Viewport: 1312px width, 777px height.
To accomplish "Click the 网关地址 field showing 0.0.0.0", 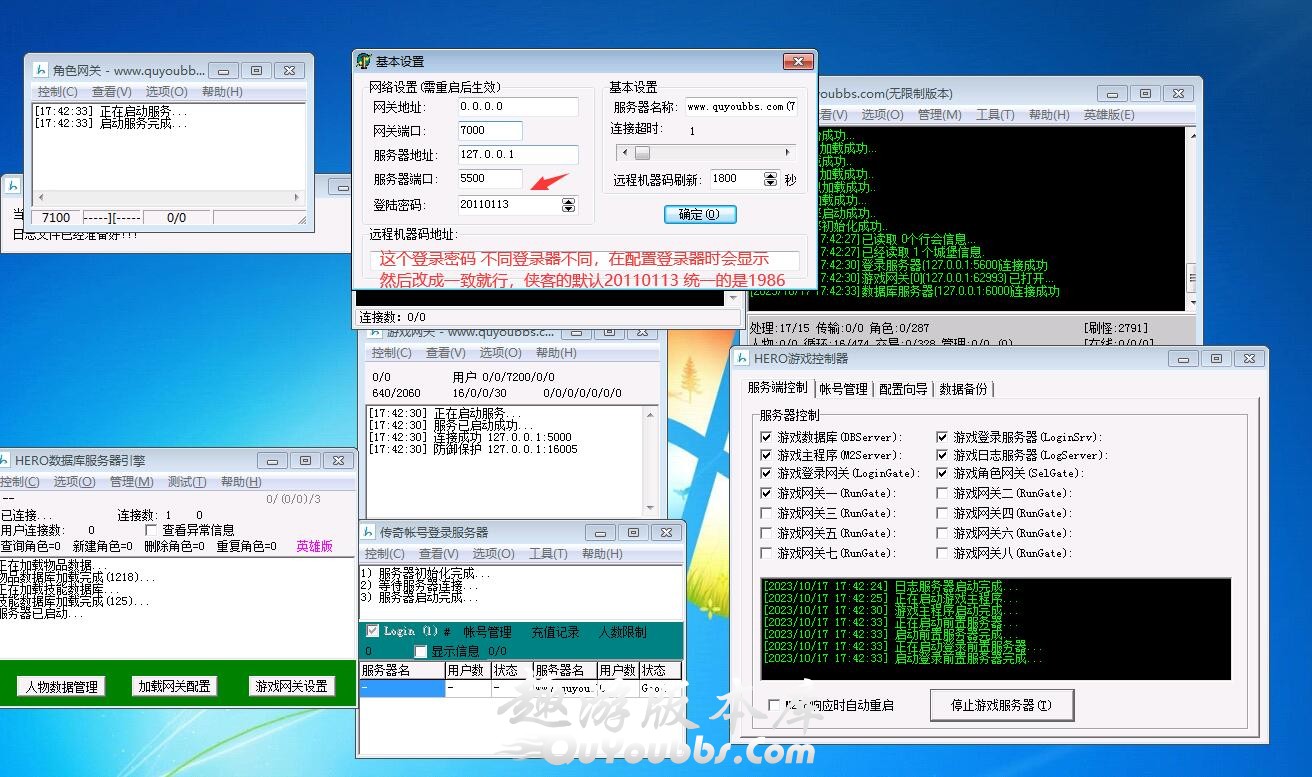I will [518, 107].
